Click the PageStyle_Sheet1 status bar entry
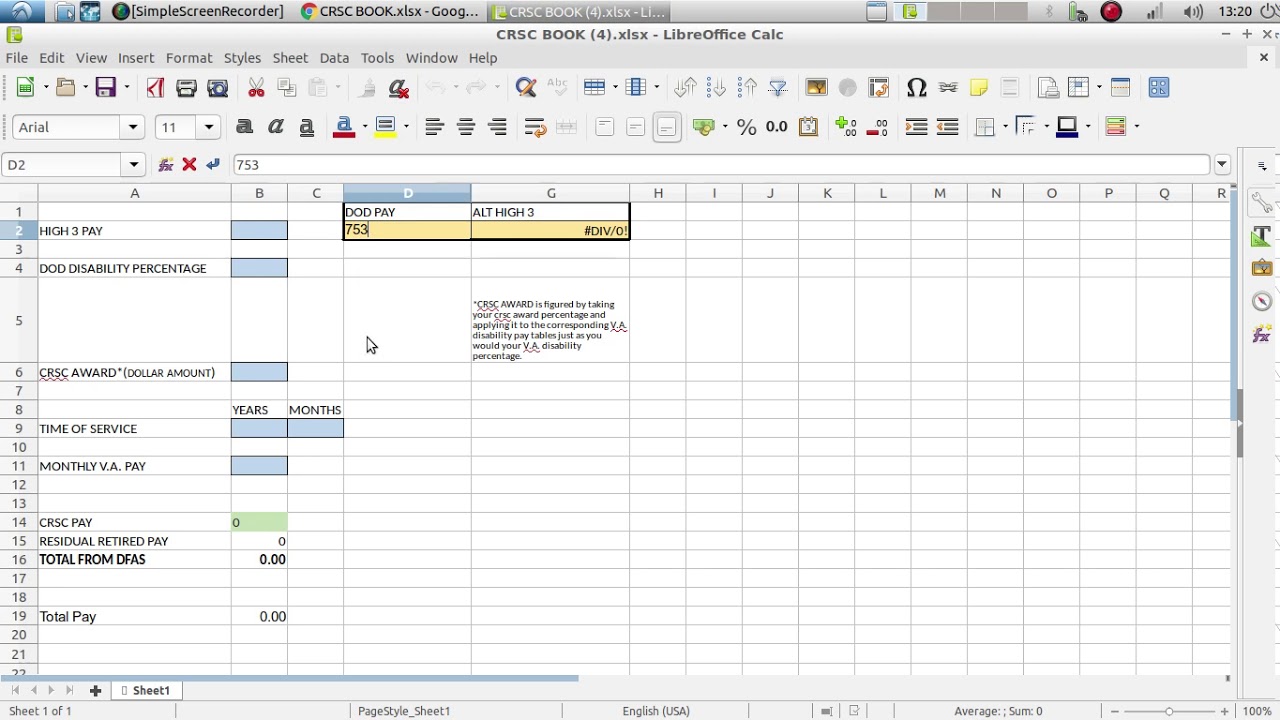Viewport: 1280px width, 720px height. [x=404, y=711]
